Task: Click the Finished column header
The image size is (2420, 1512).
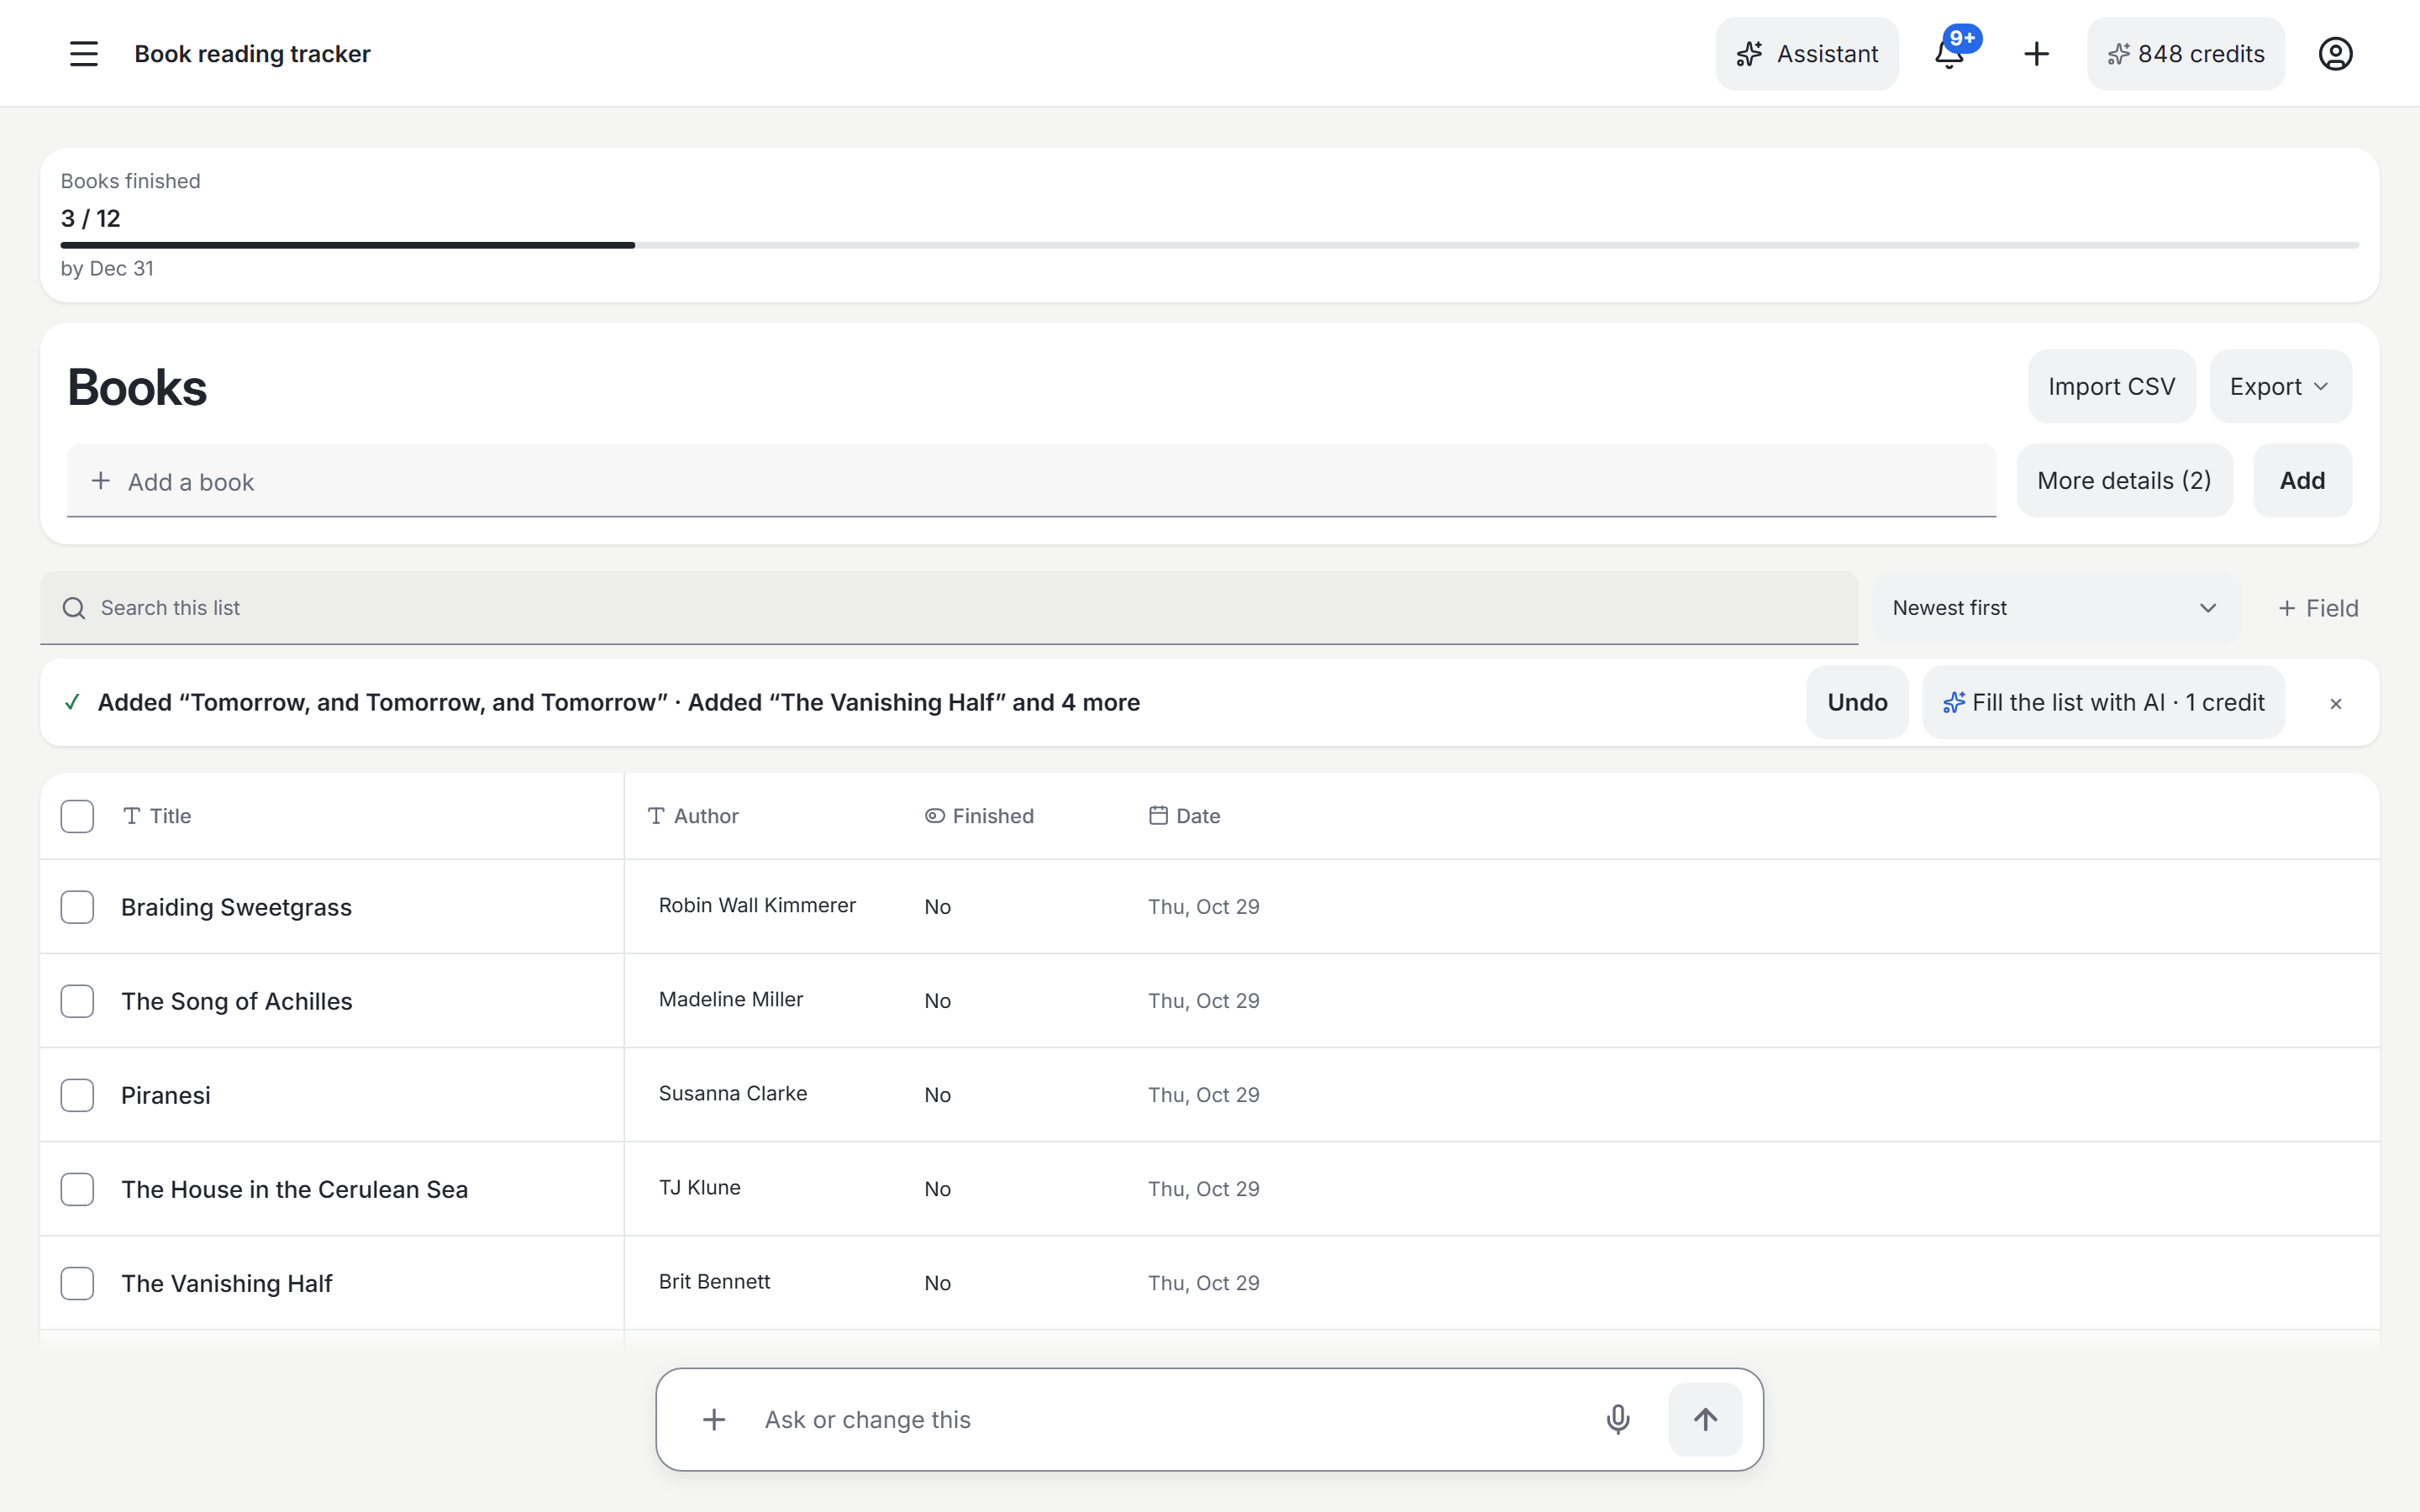Action: click(979, 816)
